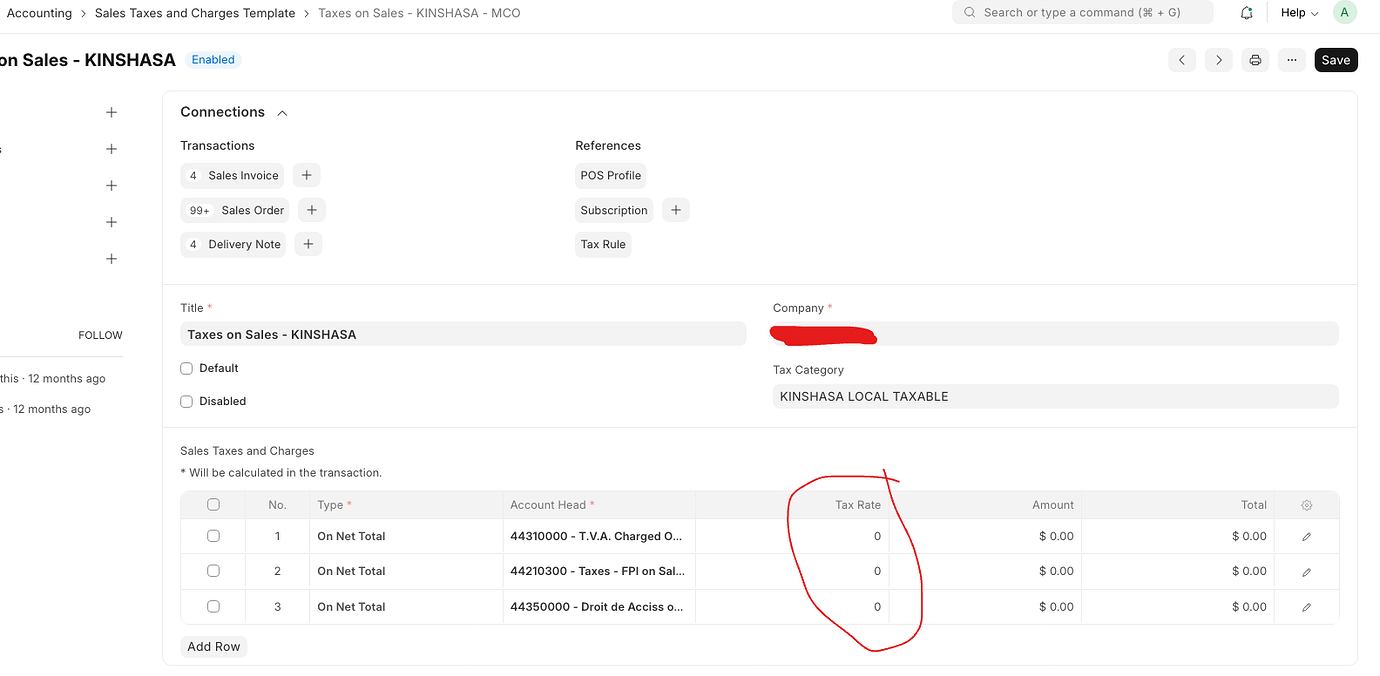Select row 2 checkbox in tax table

pyautogui.click(x=213, y=571)
